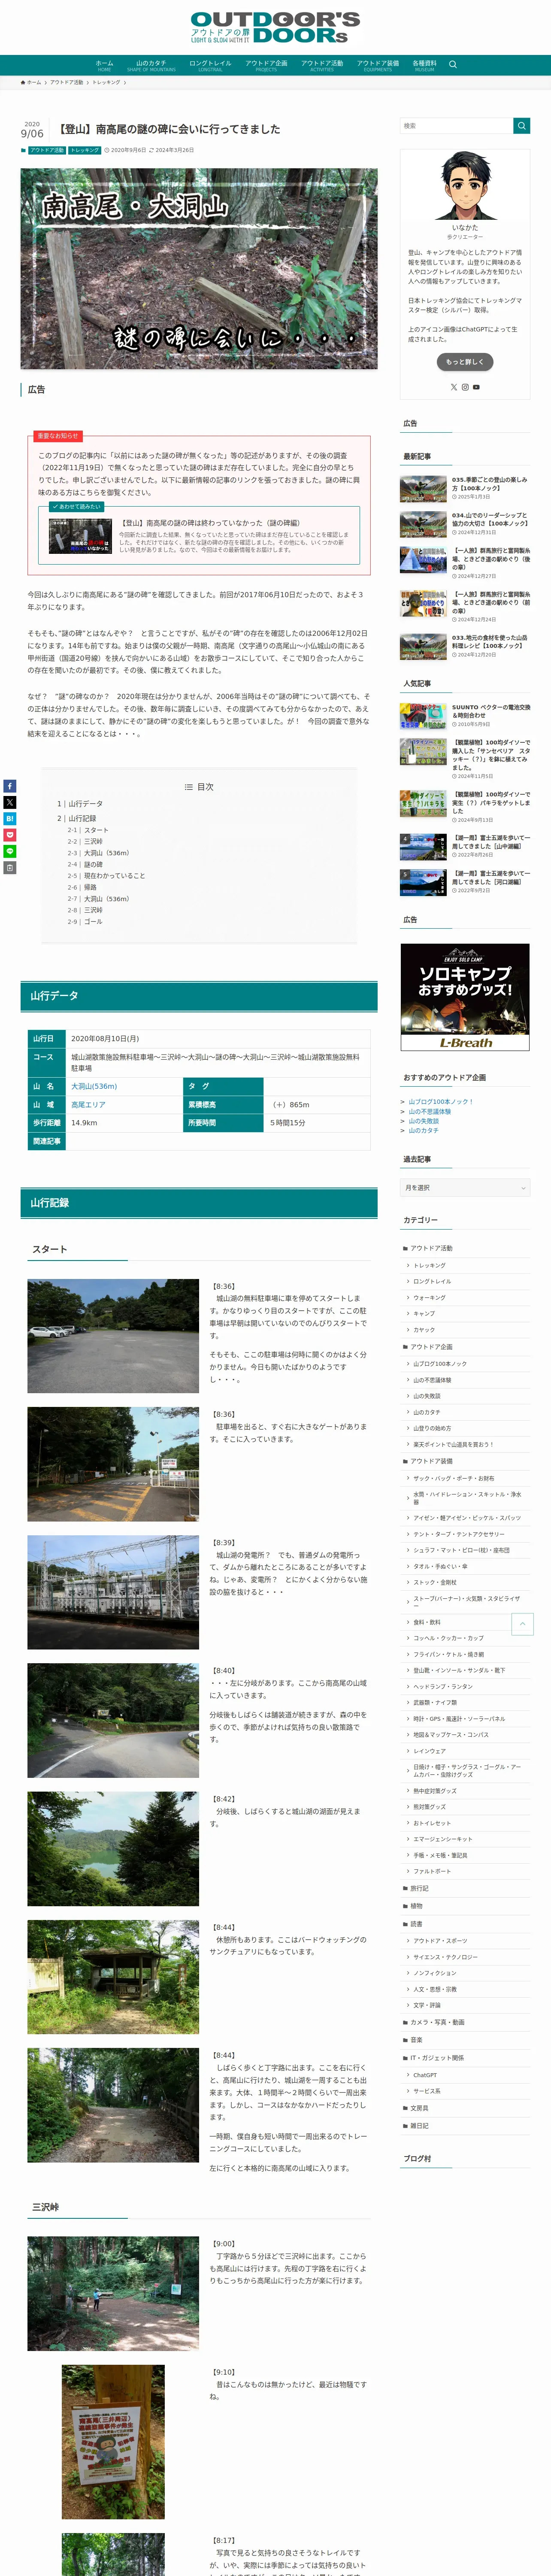Jump to 2-6 帰路 in contents
This screenshot has width=551, height=2576.
pyautogui.click(x=82, y=887)
